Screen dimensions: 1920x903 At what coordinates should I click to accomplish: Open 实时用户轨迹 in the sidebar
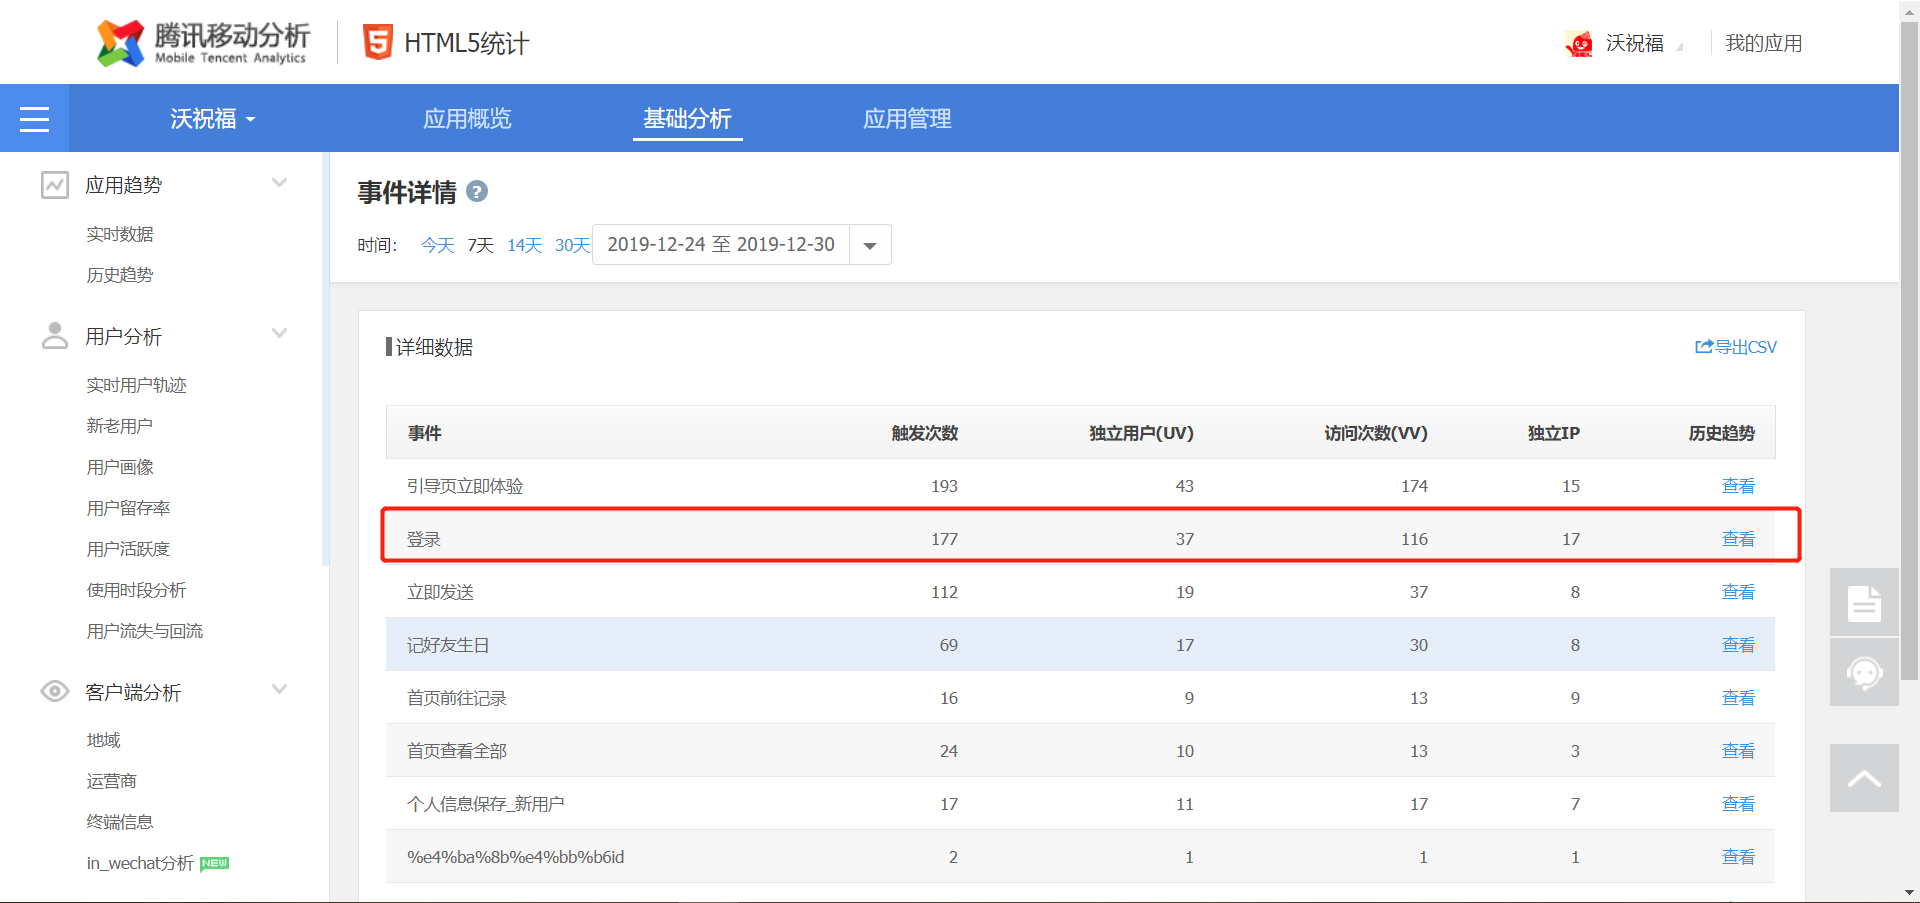click(x=136, y=385)
